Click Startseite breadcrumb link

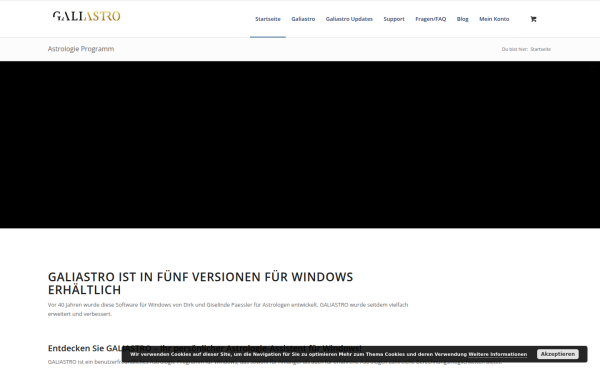point(540,49)
